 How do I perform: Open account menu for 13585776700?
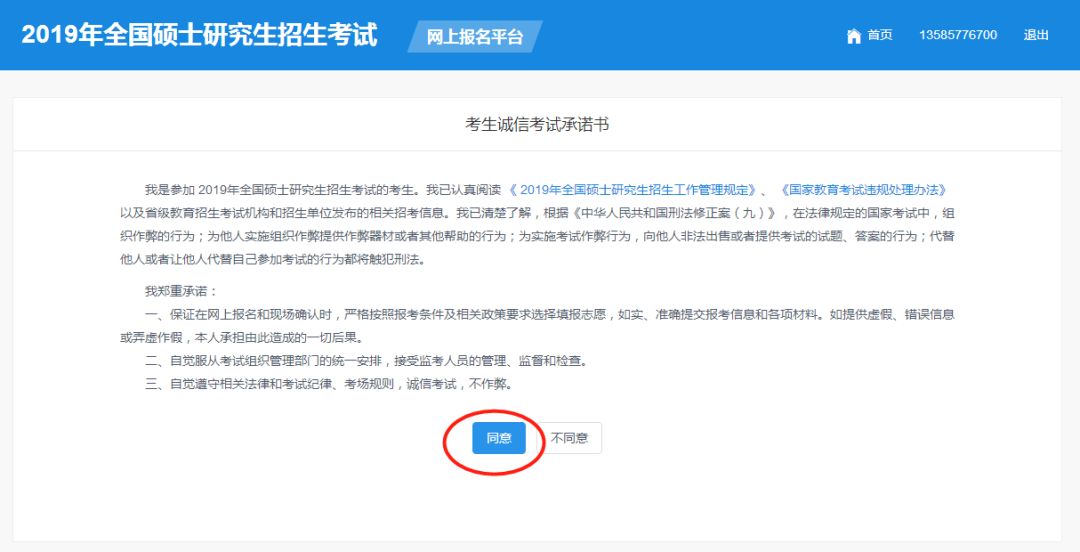(957, 35)
